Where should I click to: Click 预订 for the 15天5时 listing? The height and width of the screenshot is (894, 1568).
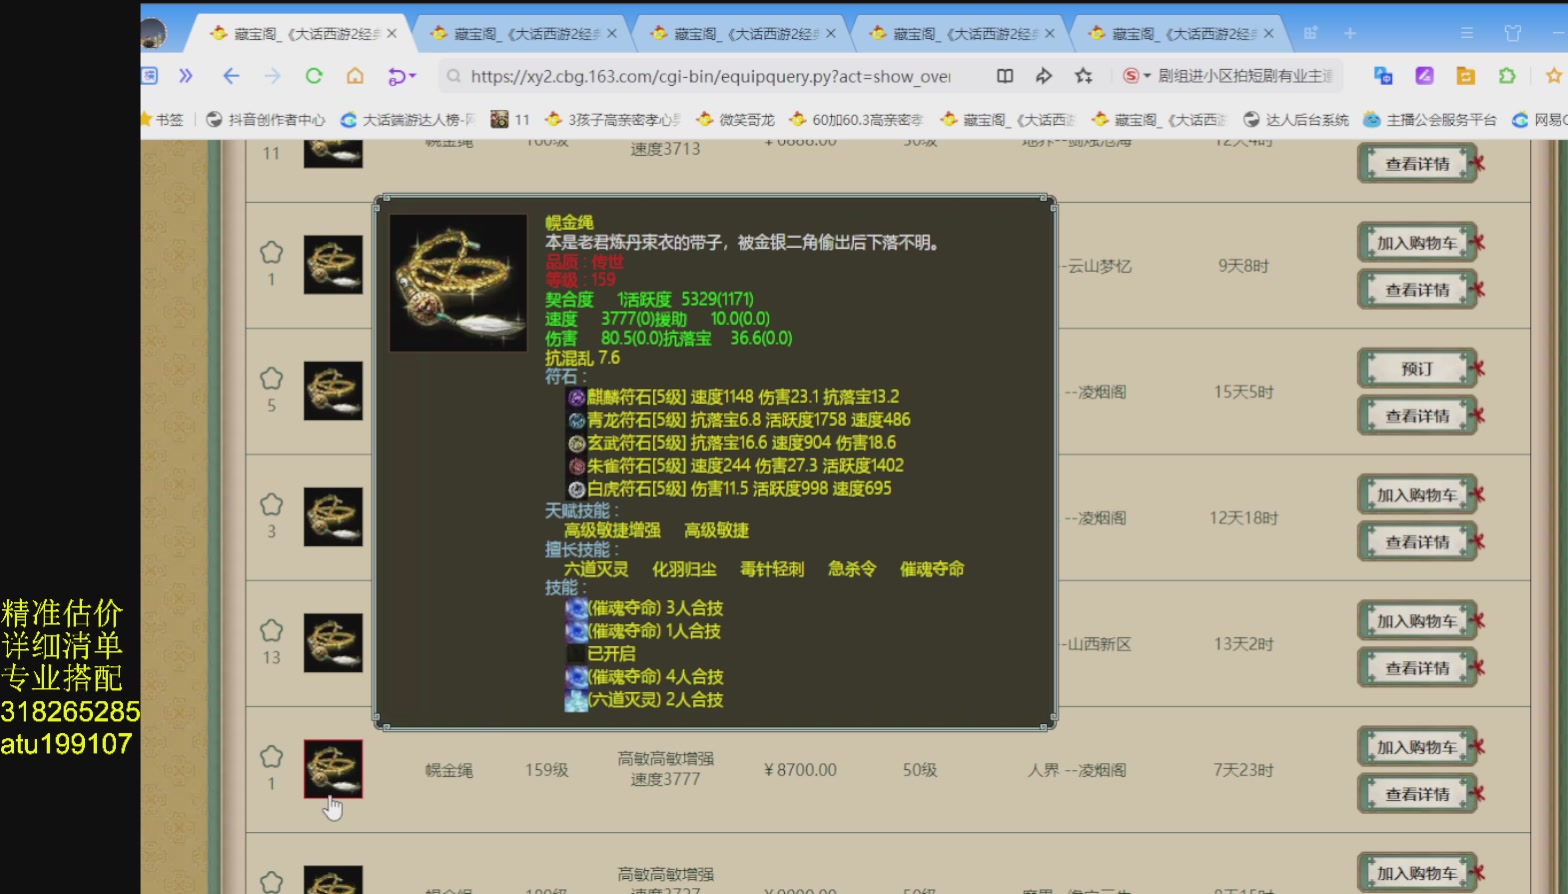point(1417,369)
